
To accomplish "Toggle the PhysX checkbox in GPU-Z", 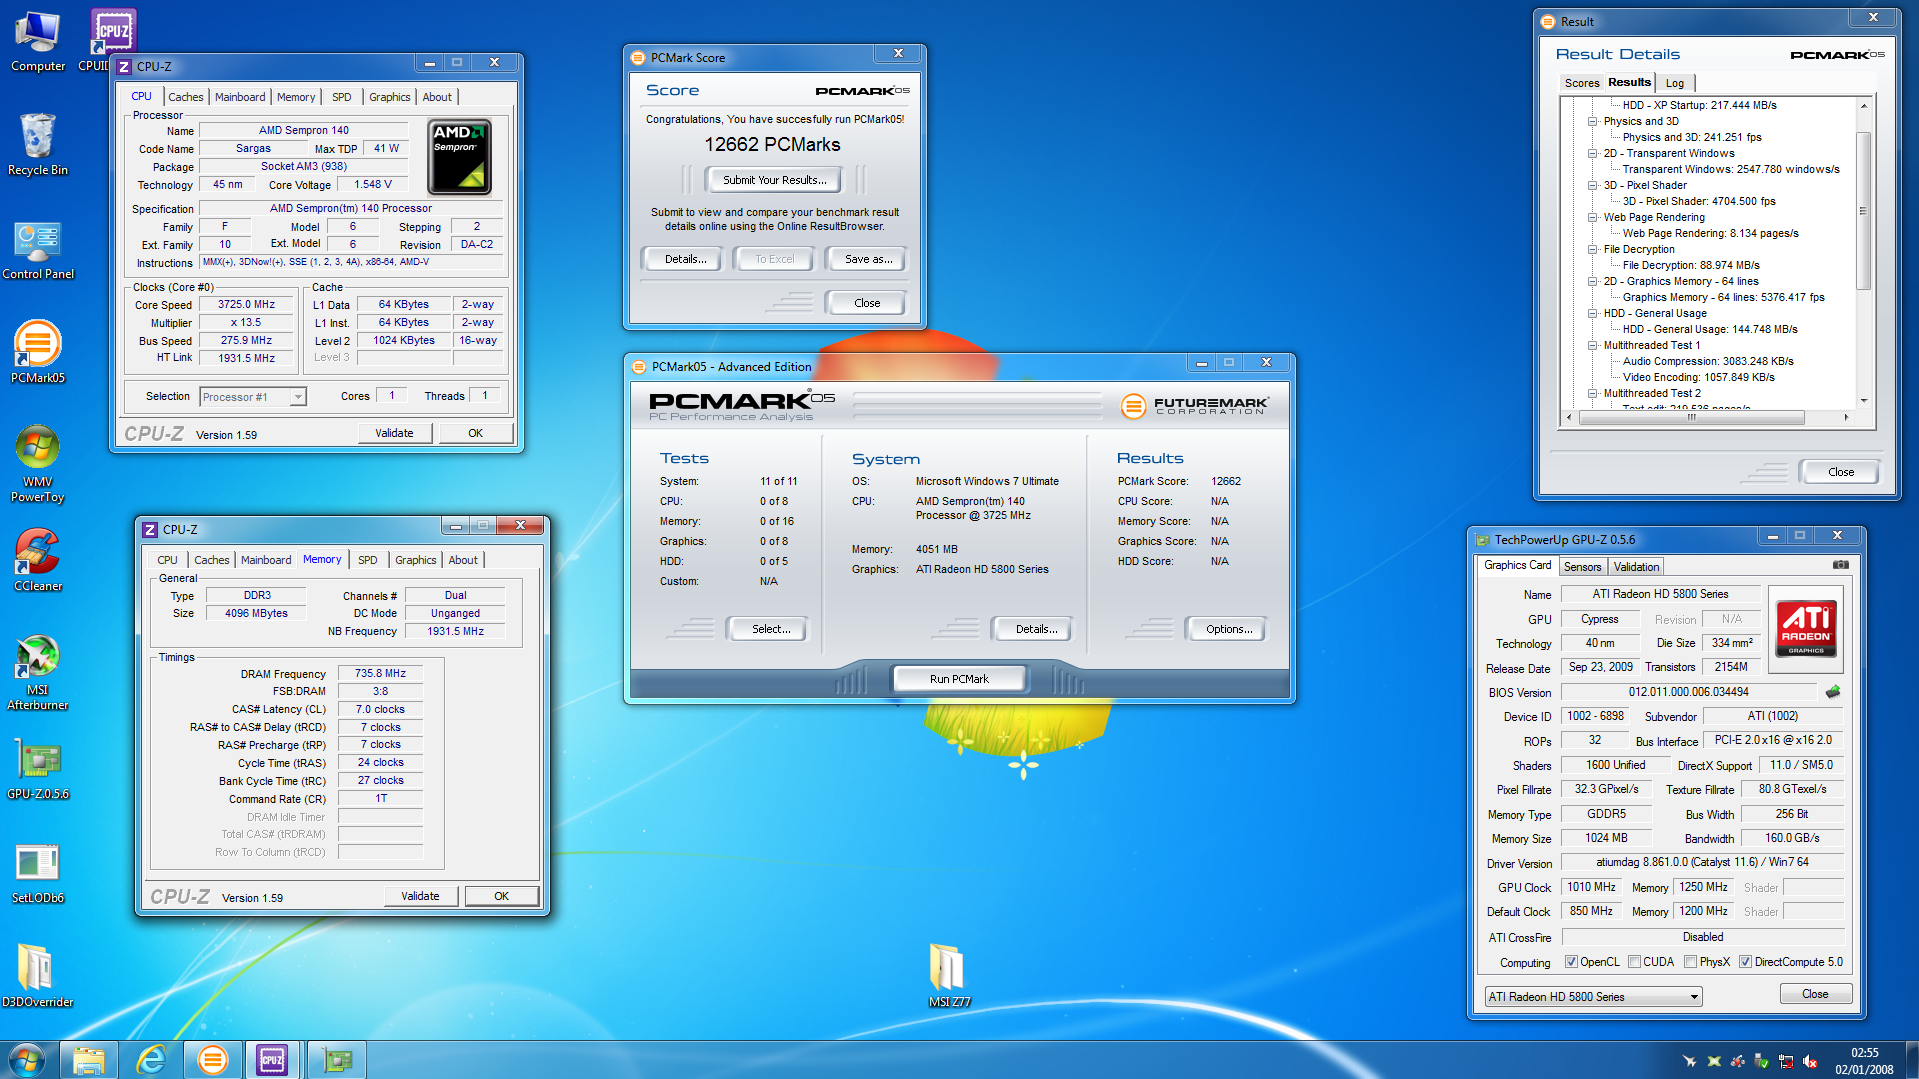I will 1690,962.
